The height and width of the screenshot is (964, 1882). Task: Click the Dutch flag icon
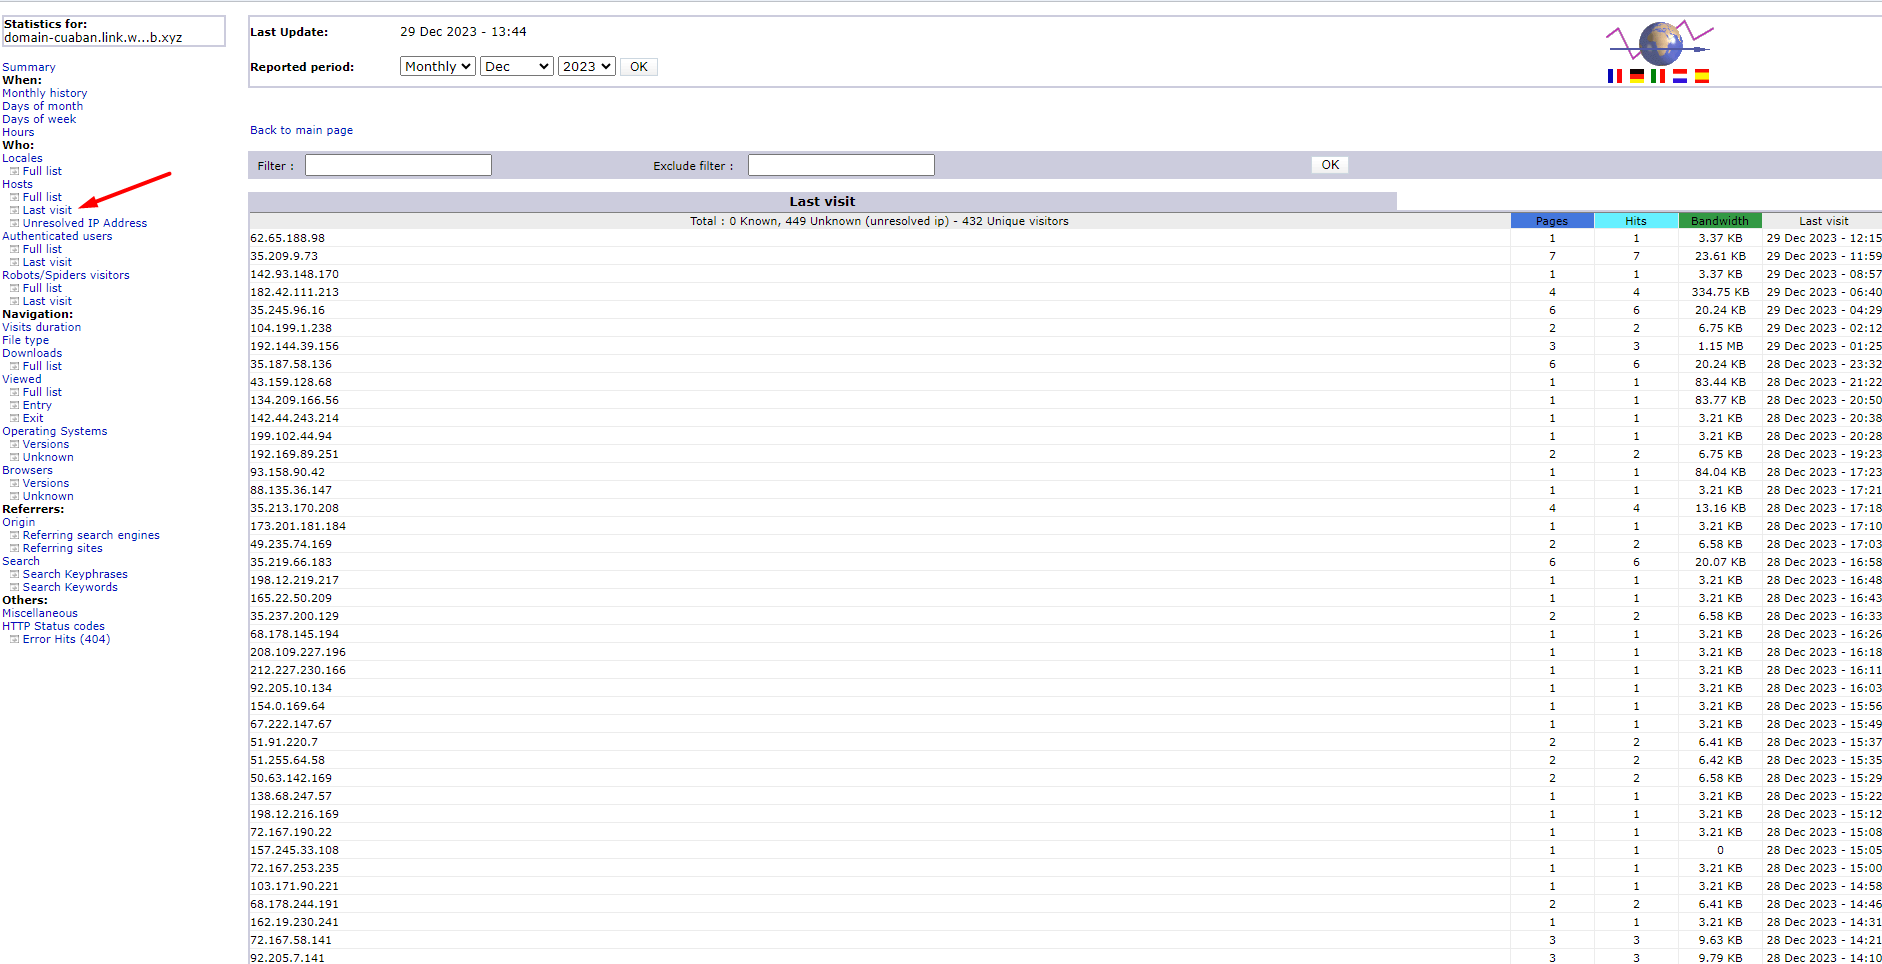click(1680, 76)
